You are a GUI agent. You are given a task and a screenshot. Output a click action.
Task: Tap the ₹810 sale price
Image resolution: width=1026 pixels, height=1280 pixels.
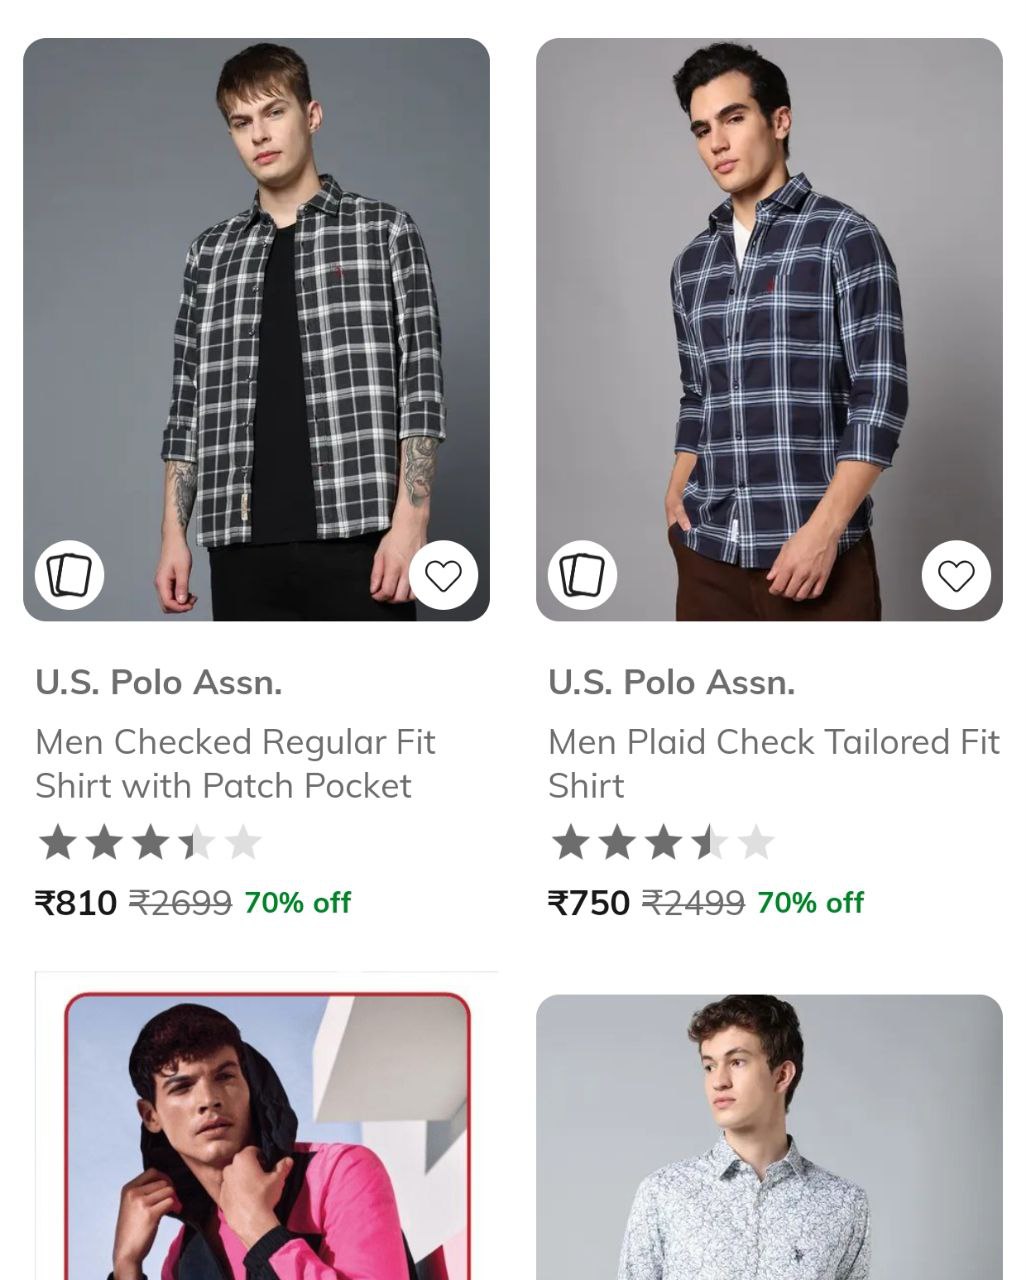click(76, 903)
